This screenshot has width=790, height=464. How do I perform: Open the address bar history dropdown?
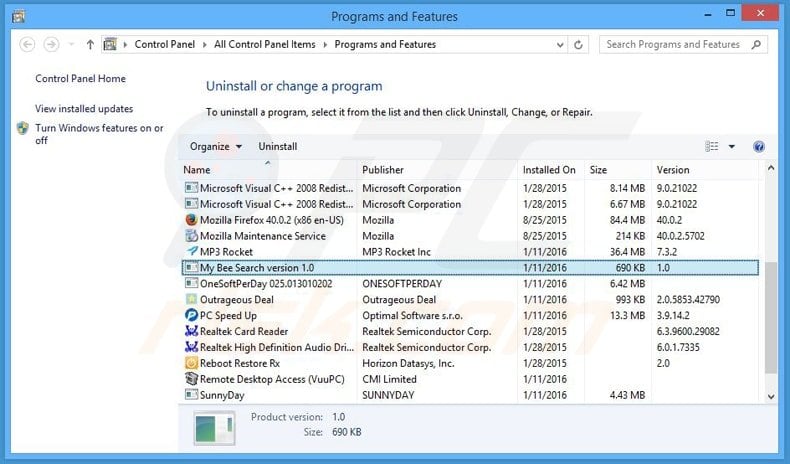(x=560, y=44)
